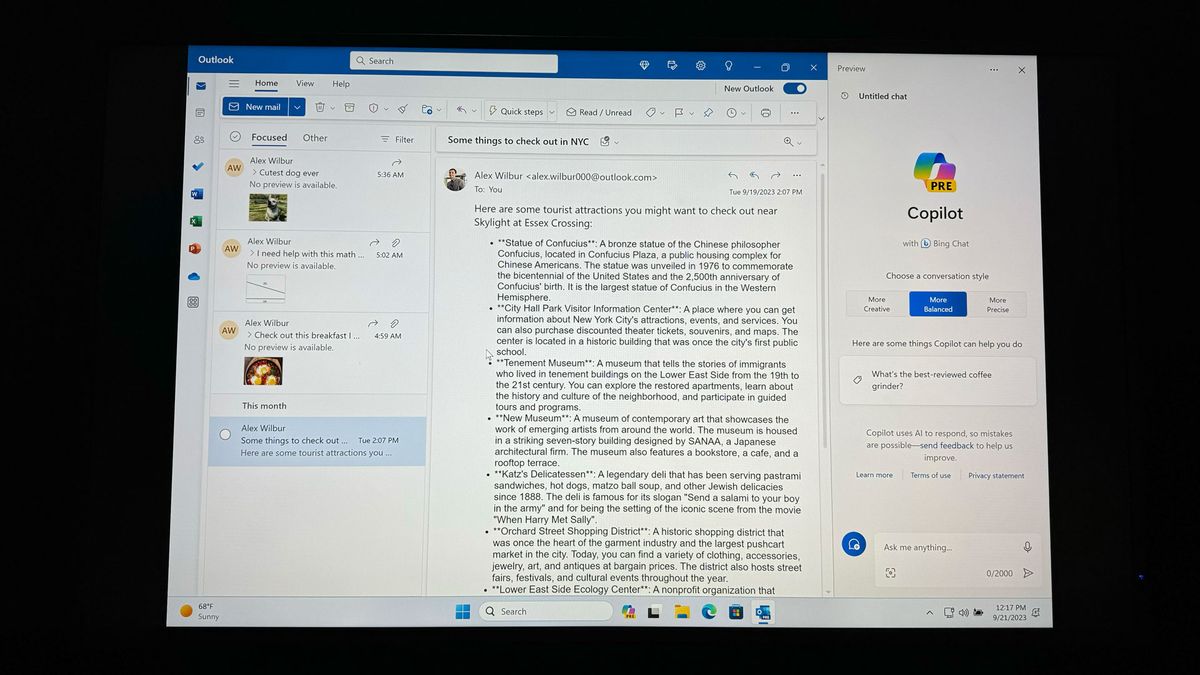The height and width of the screenshot is (675, 1200).
Task: Select all messages circle beside Focused
Action: point(235,137)
